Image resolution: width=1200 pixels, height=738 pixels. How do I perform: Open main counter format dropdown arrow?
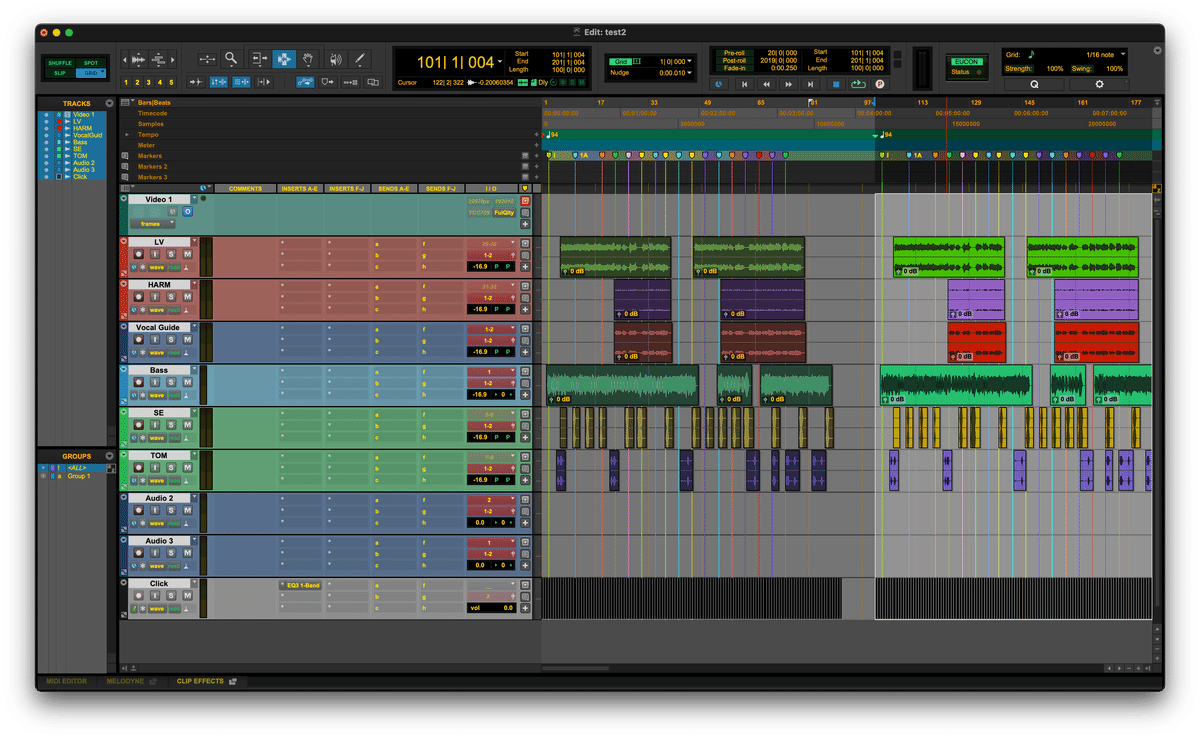[x=502, y=62]
